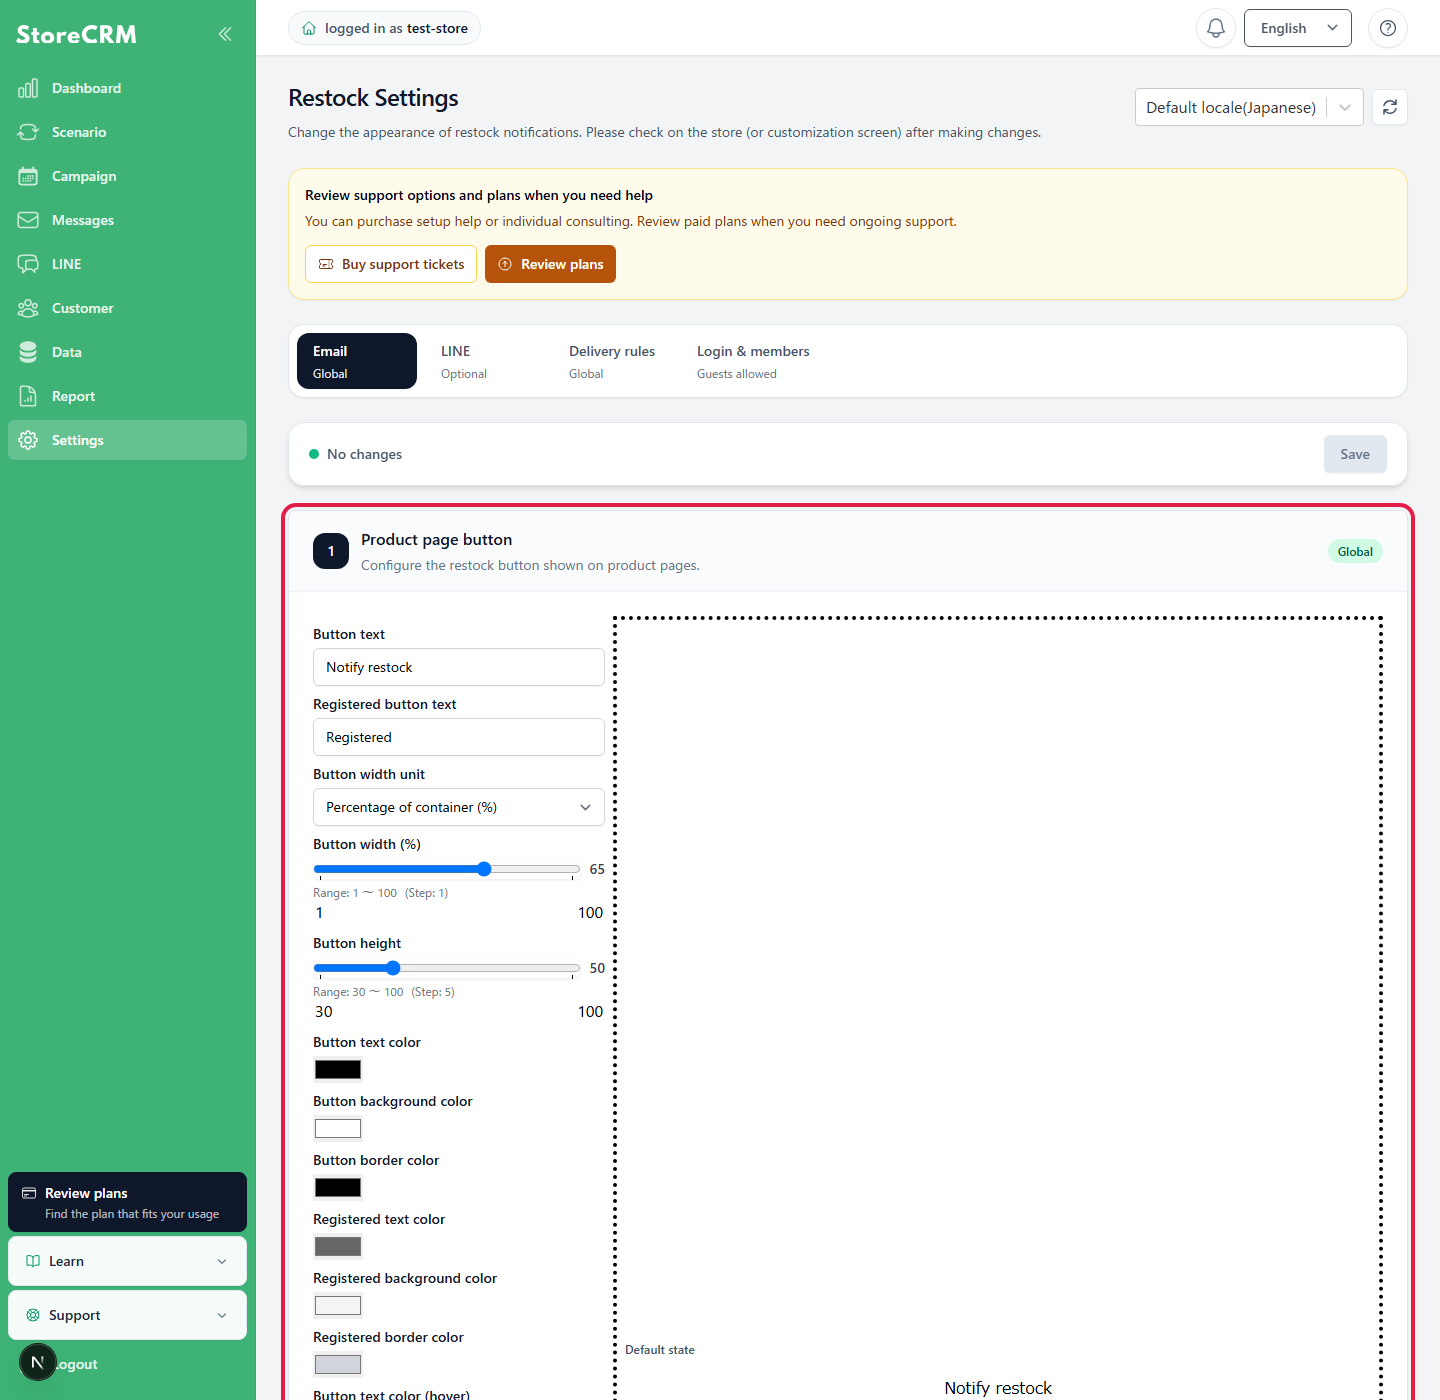
Task: Click the Report document icon
Action: click(28, 396)
